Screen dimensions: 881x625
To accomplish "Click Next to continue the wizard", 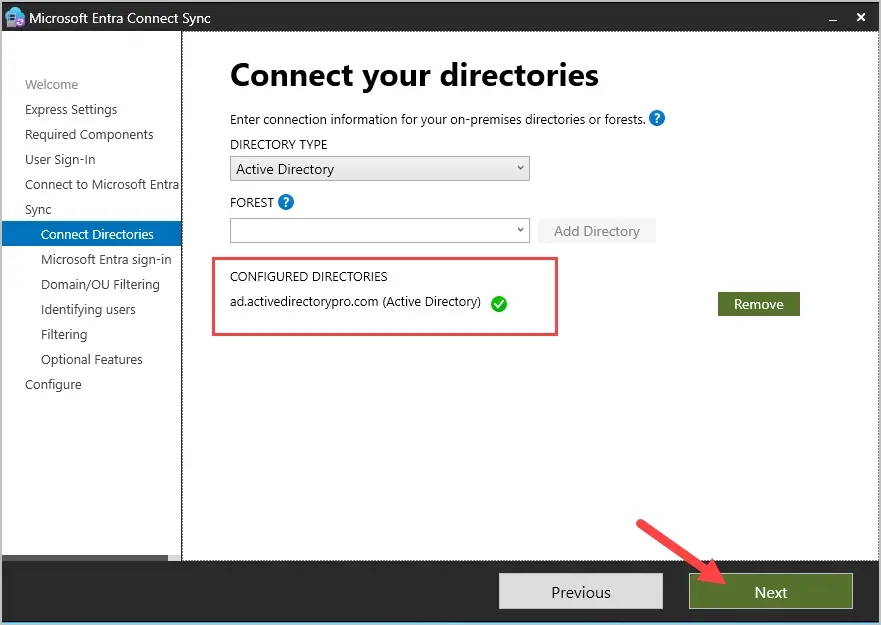I will (770, 591).
